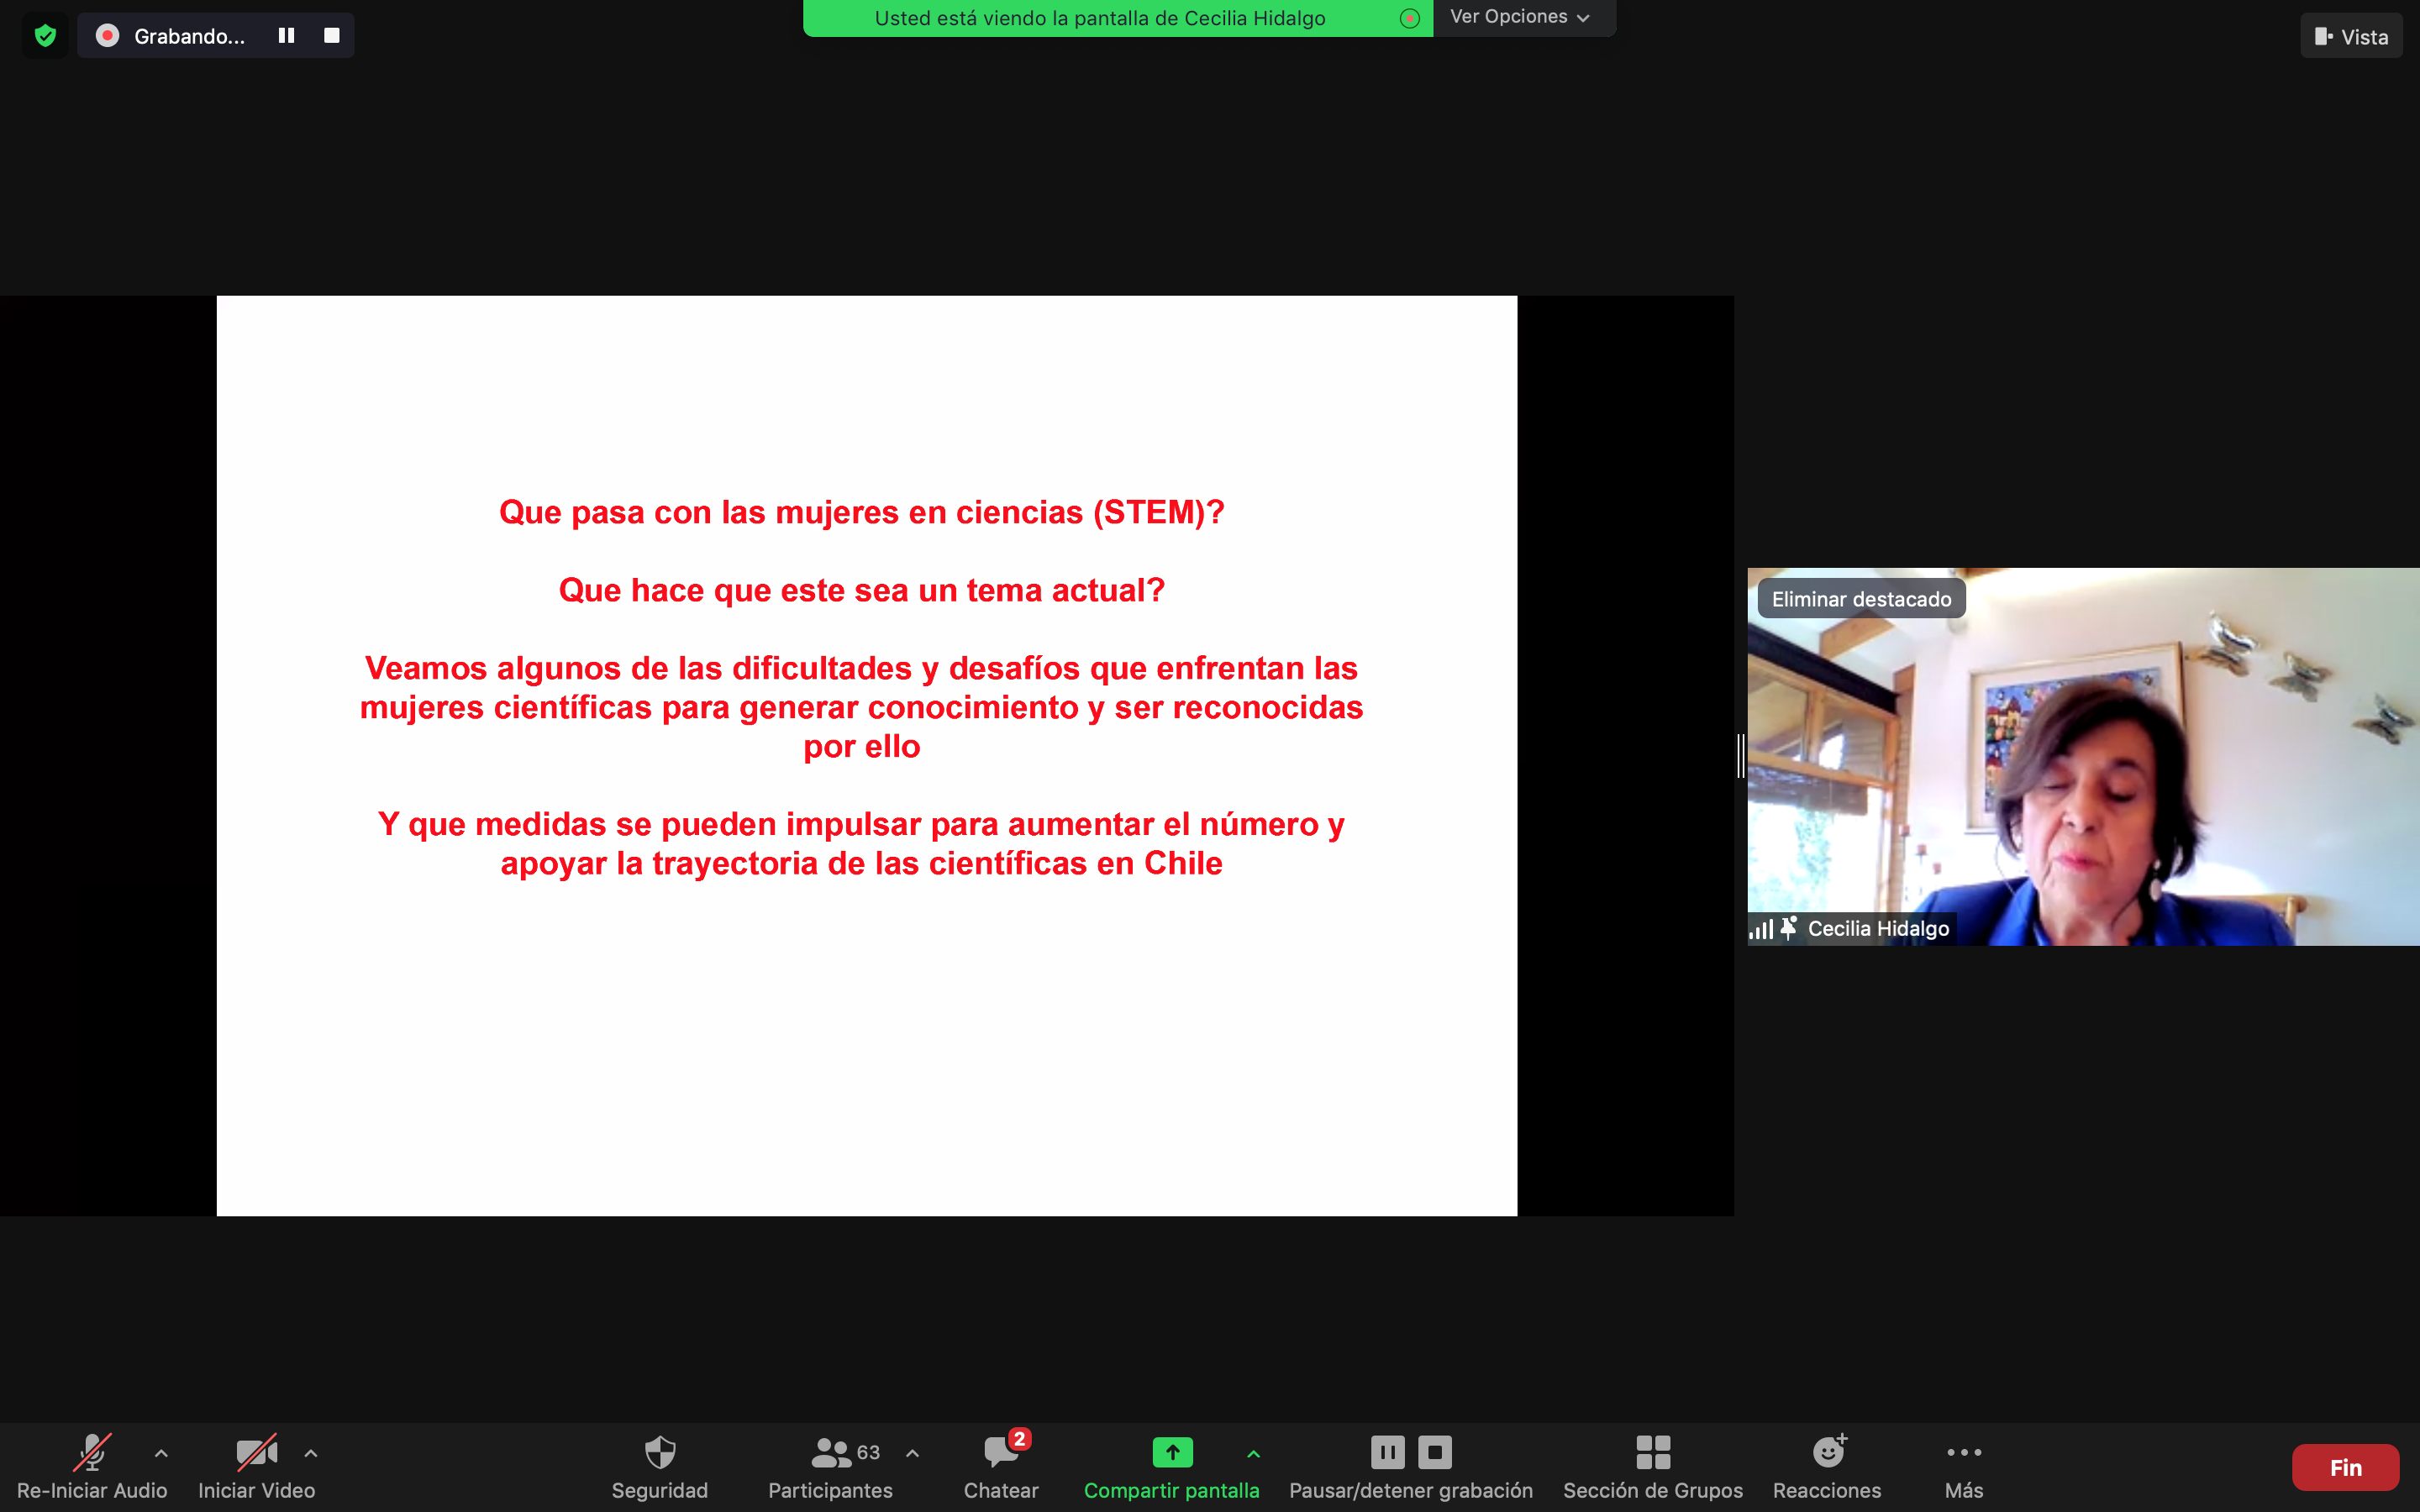
Task: Turn on camera with Iniciar Video
Action: [256, 1452]
